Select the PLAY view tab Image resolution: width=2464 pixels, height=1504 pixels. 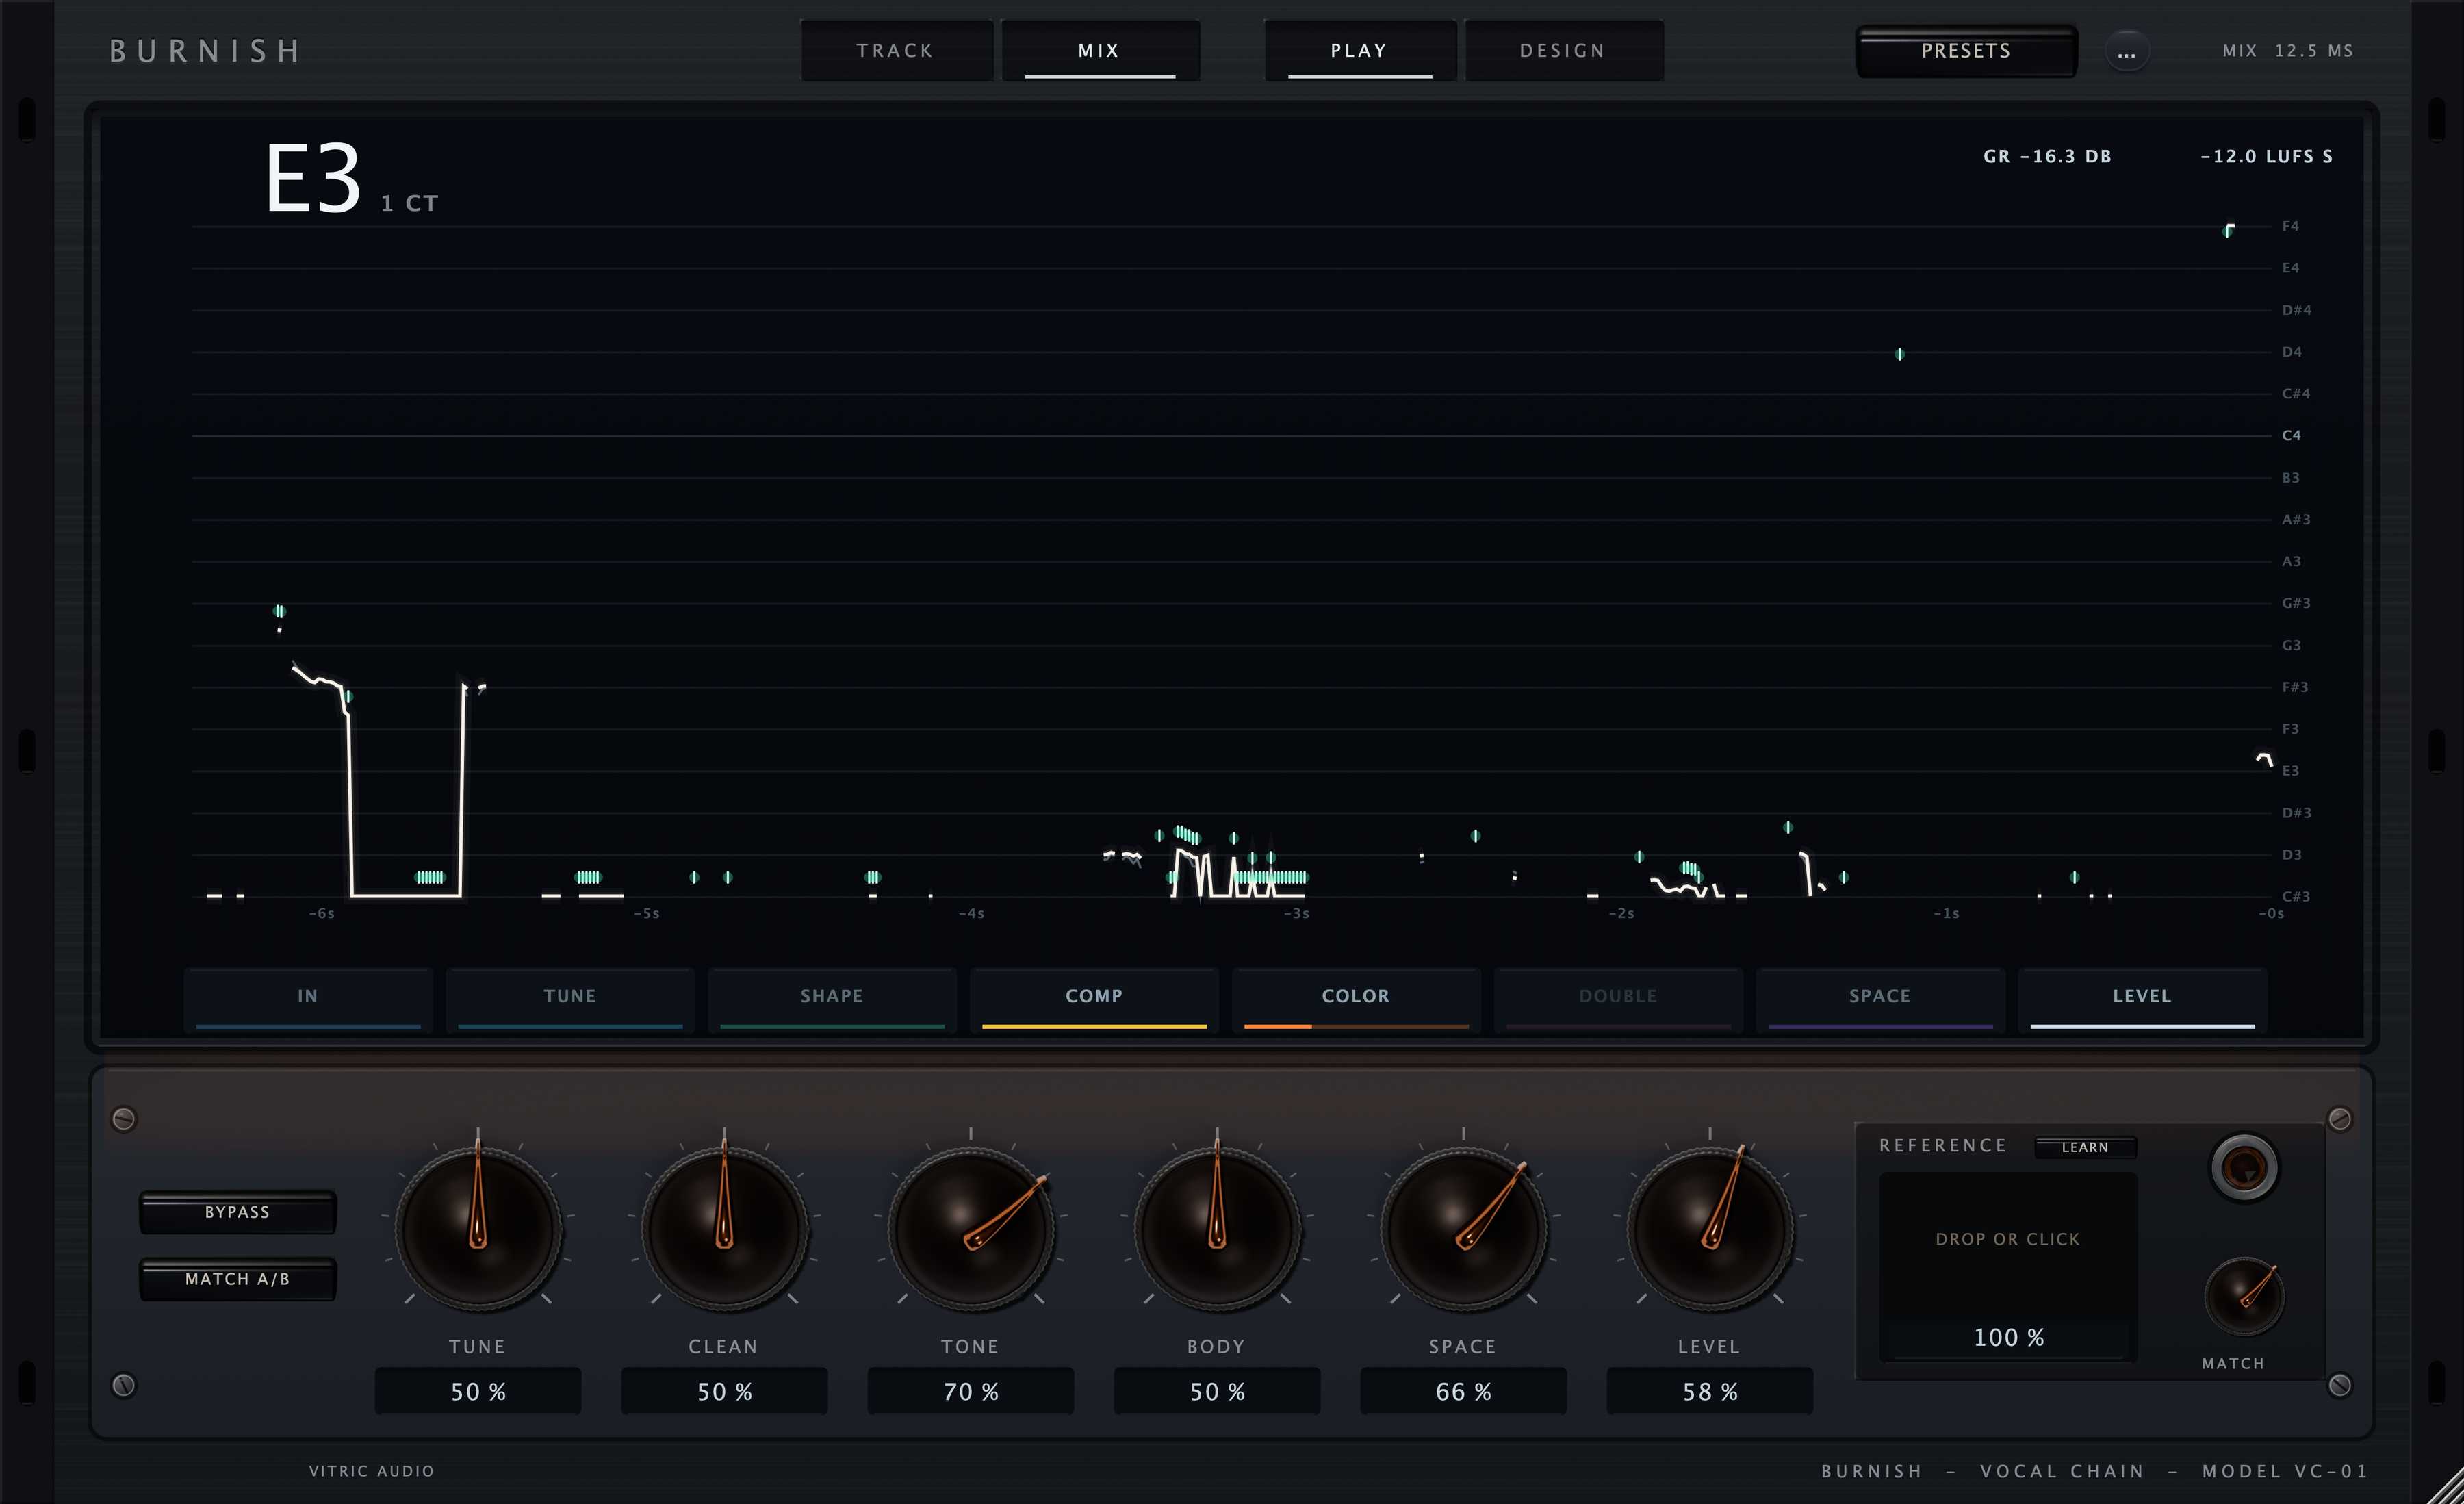[1359, 50]
